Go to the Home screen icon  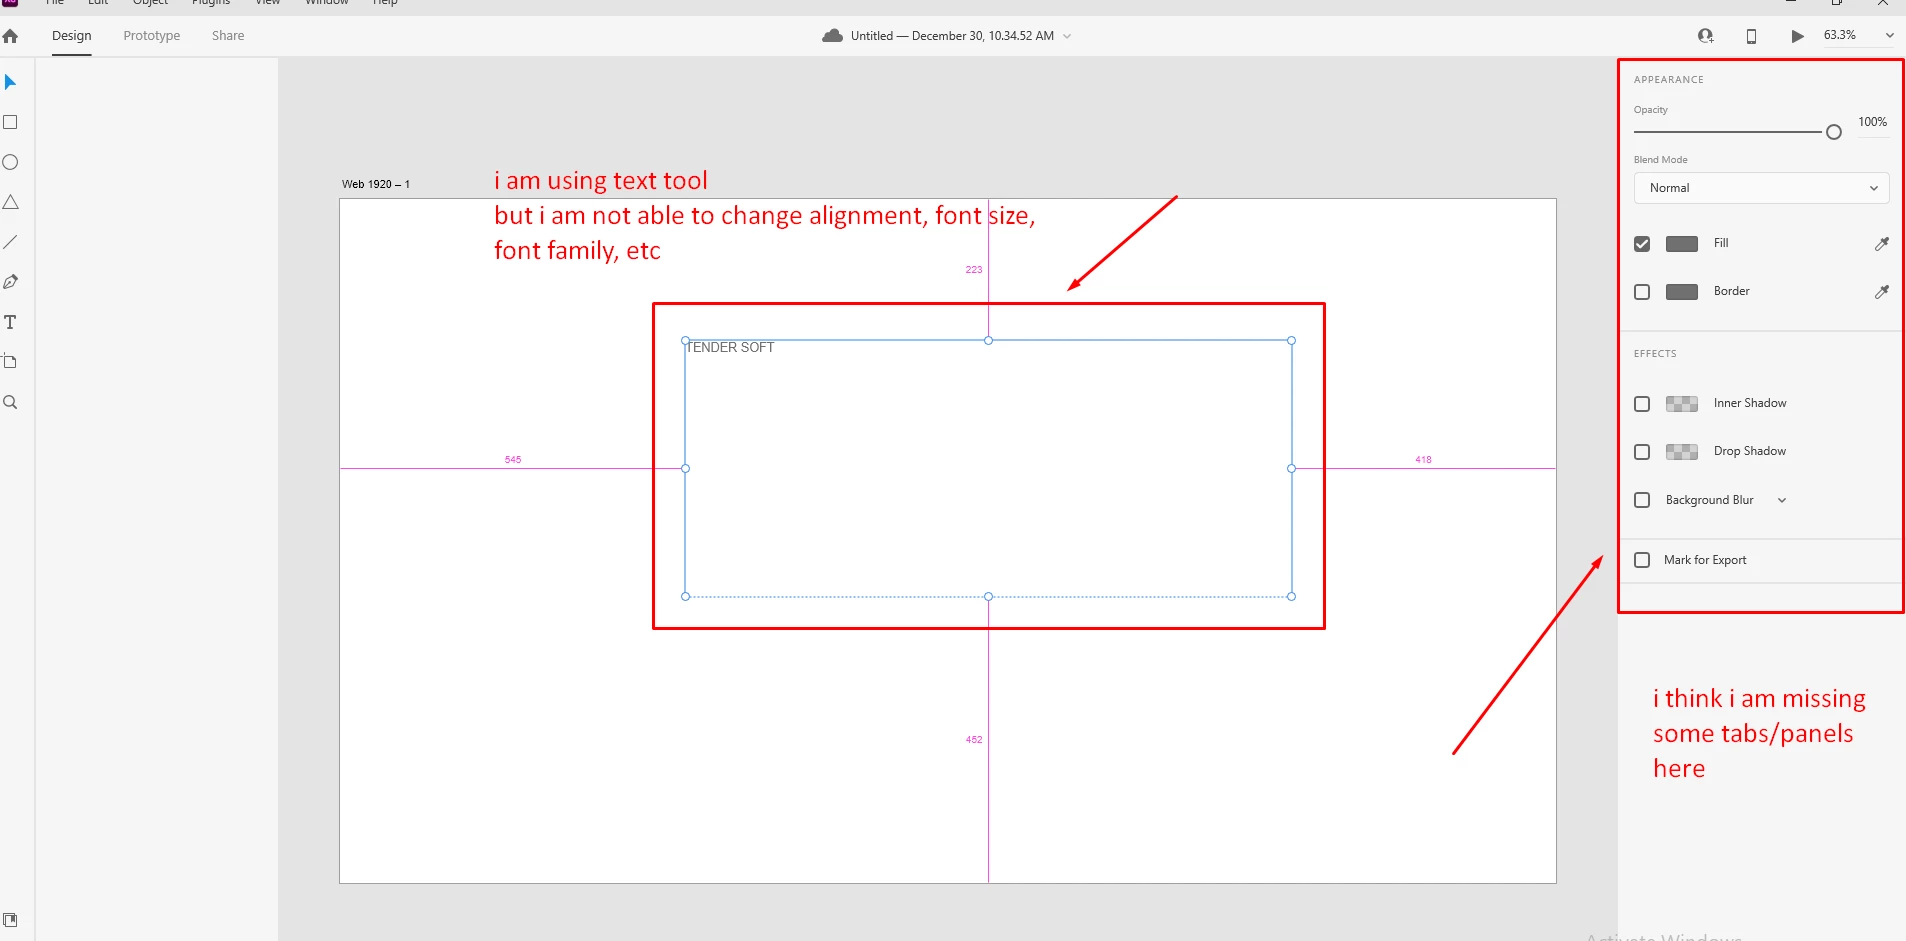(10, 36)
